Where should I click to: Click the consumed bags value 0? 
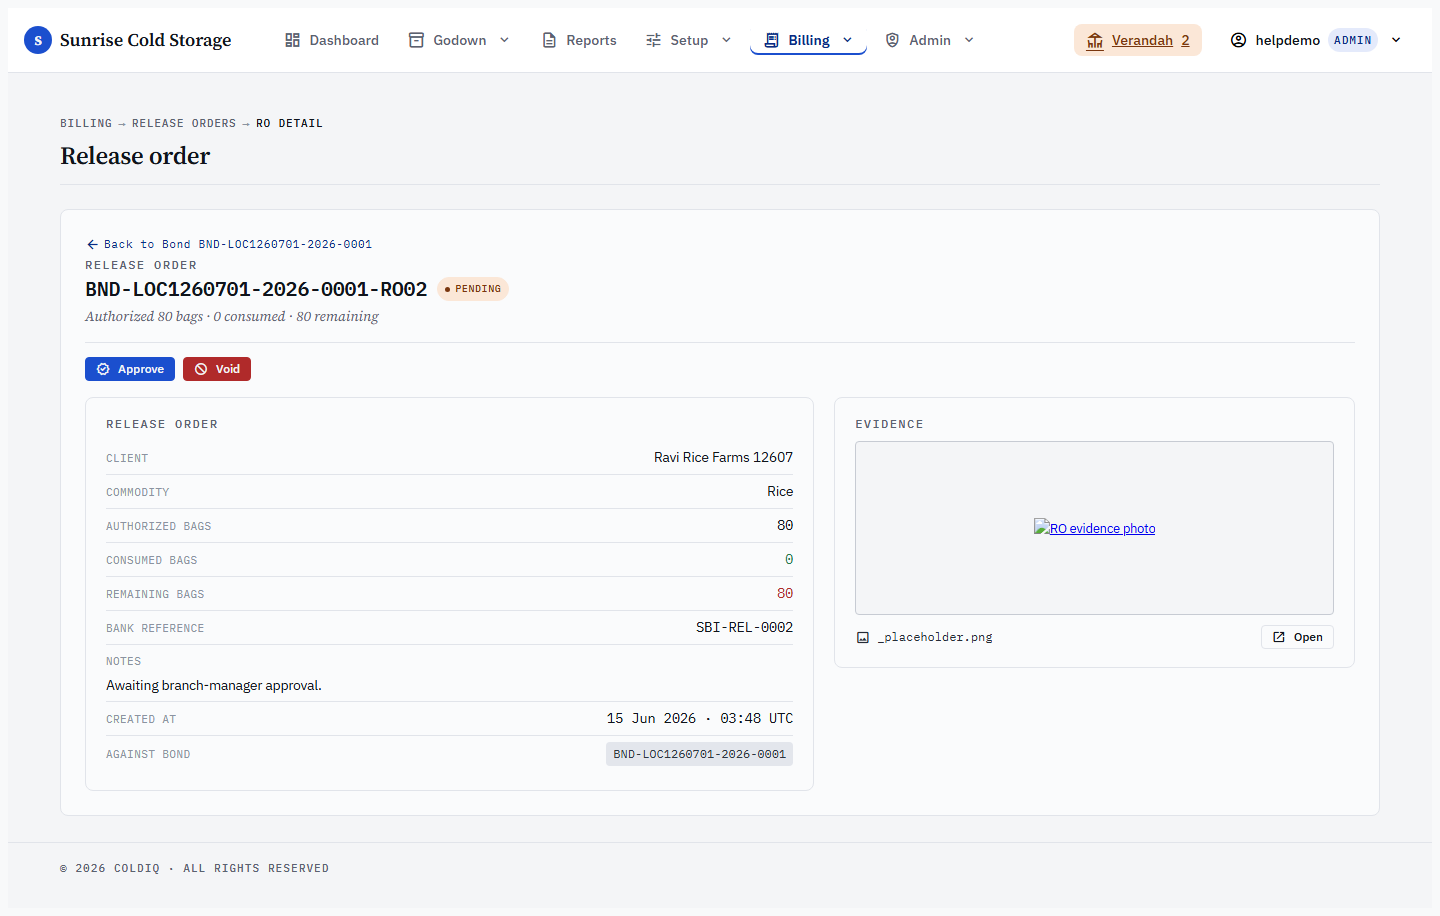point(789,560)
